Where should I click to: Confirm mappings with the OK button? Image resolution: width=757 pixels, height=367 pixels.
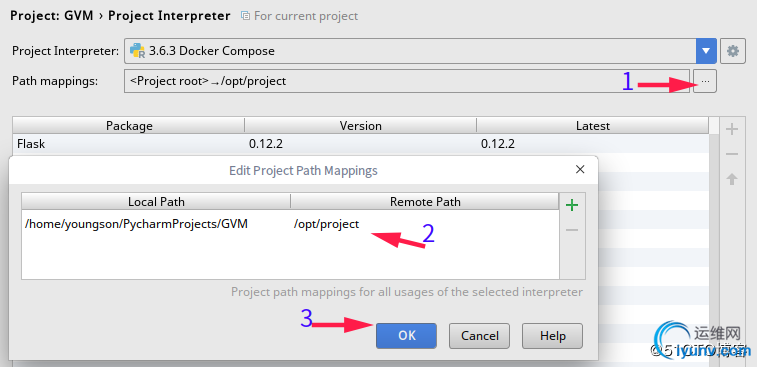point(407,336)
